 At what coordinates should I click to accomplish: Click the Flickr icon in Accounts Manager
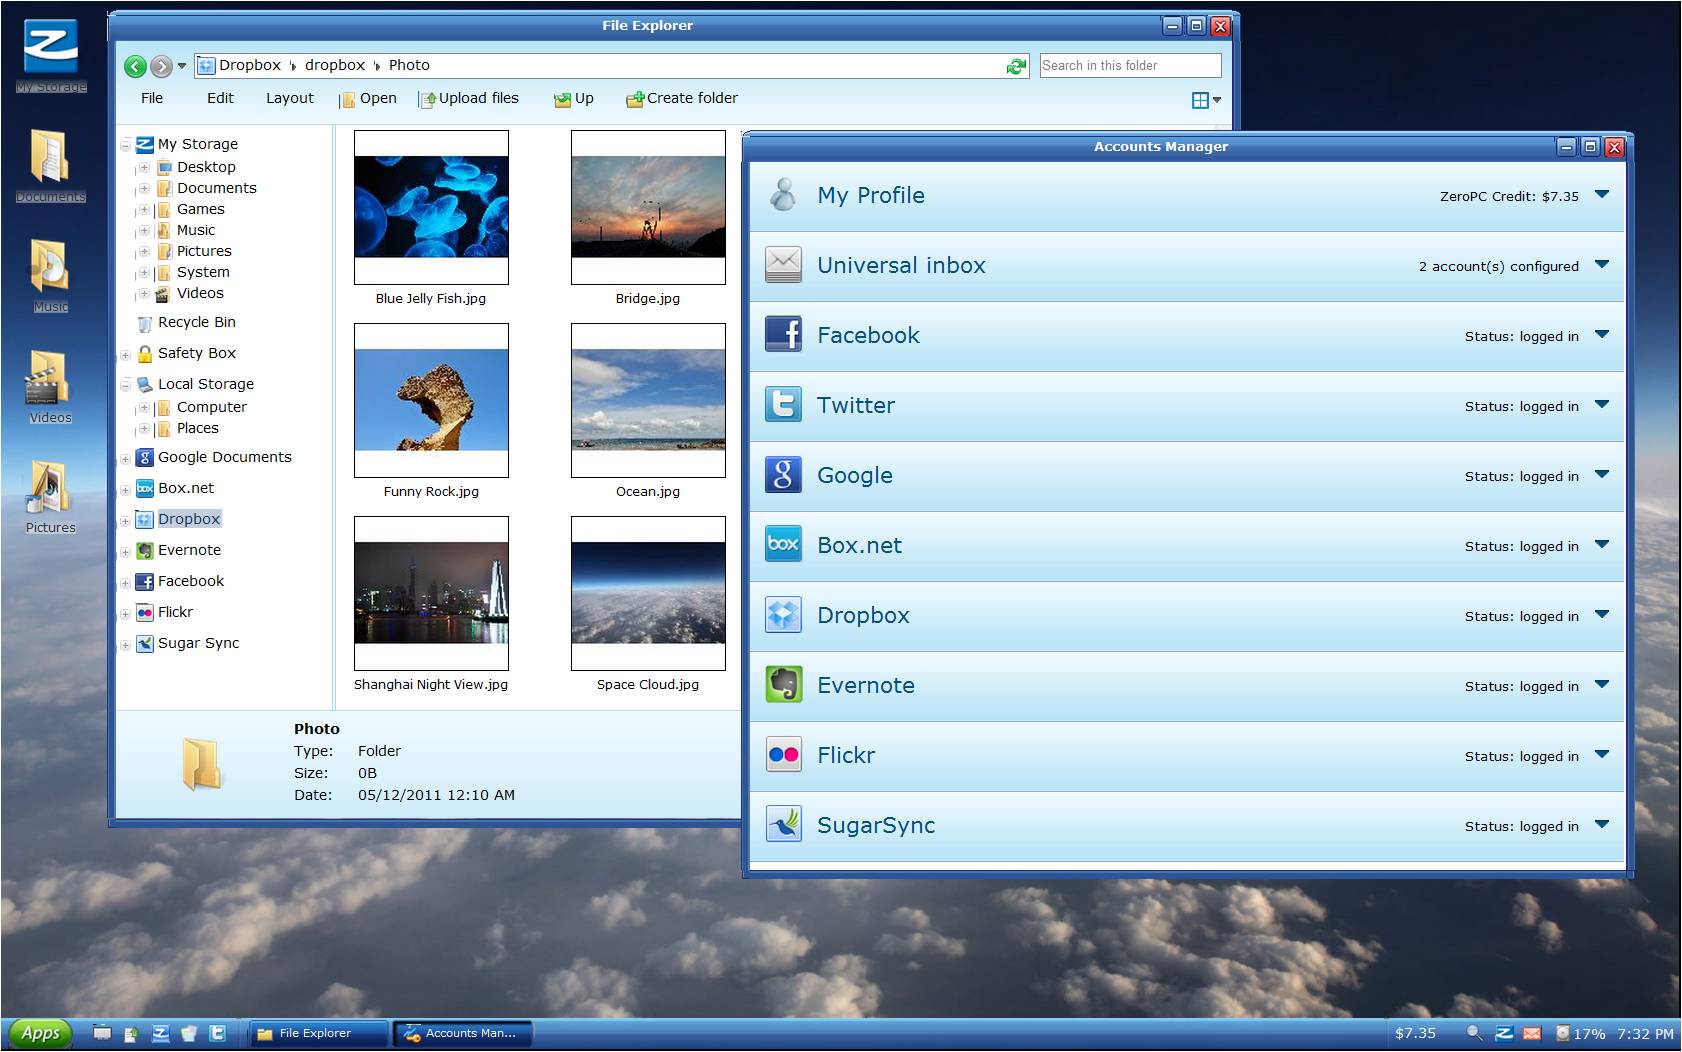tap(783, 755)
